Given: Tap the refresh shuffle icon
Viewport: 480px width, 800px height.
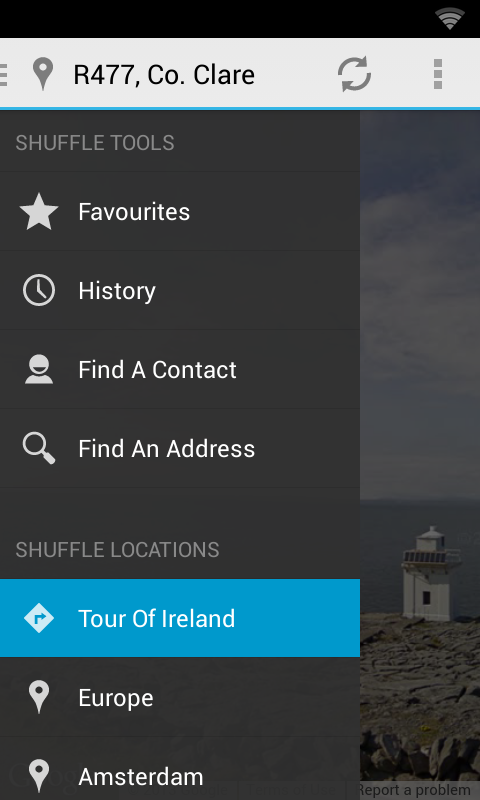Looking at the screenshot, I should (x=354, y=74).
